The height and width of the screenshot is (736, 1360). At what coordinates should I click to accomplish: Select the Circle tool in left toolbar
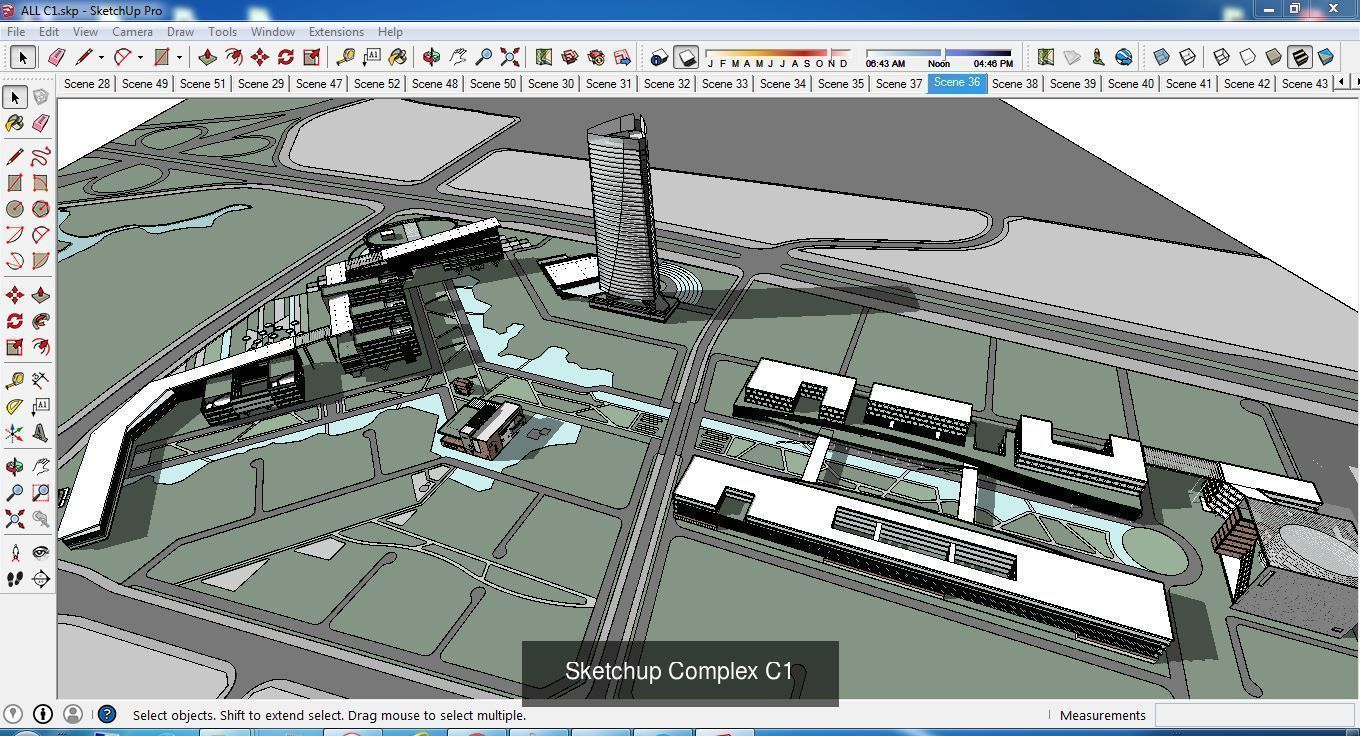pos(15,209)
